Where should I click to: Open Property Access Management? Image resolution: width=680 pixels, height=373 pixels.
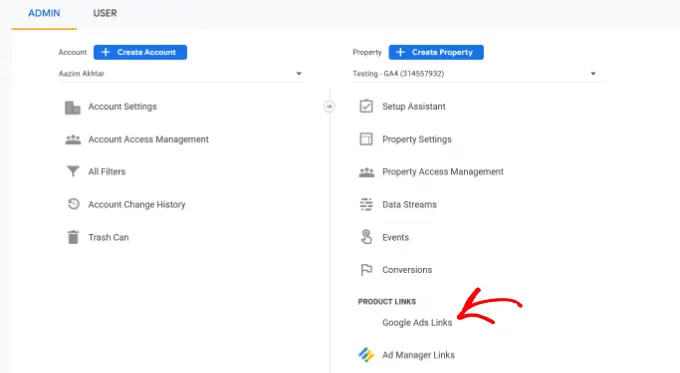(443, 172)
